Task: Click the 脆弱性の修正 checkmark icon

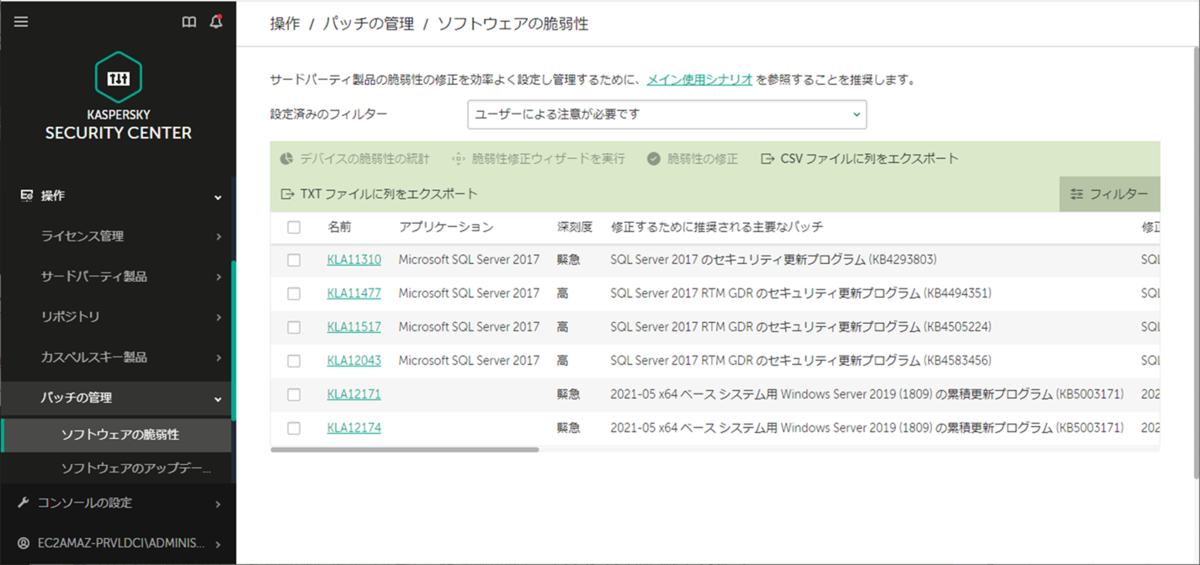Action: 654,158
